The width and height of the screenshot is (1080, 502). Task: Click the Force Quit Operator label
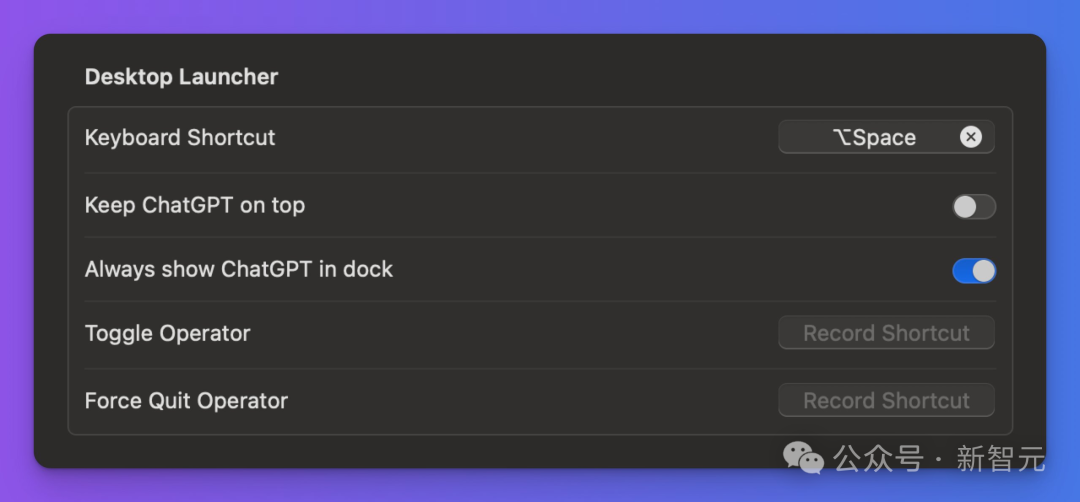[186, 401]
